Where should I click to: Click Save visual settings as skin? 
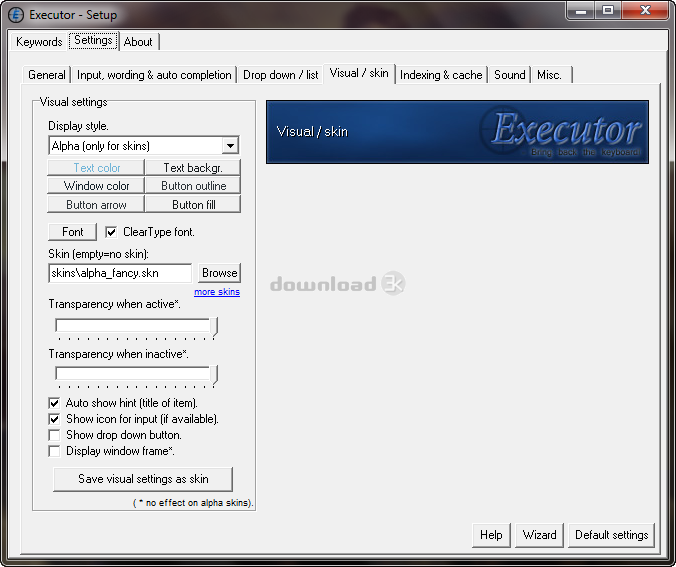143,479
